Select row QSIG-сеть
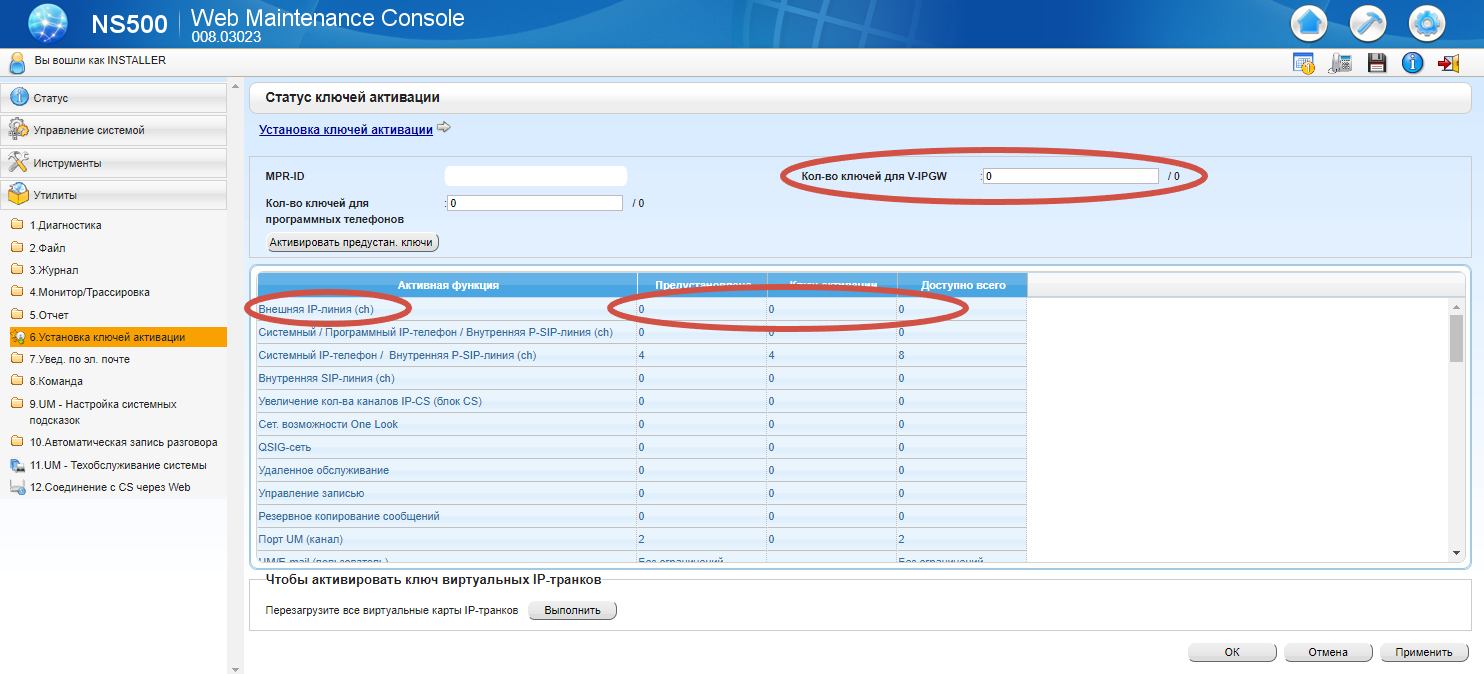1484x674 pixels. pyautogui.click(x=642, y=447)
